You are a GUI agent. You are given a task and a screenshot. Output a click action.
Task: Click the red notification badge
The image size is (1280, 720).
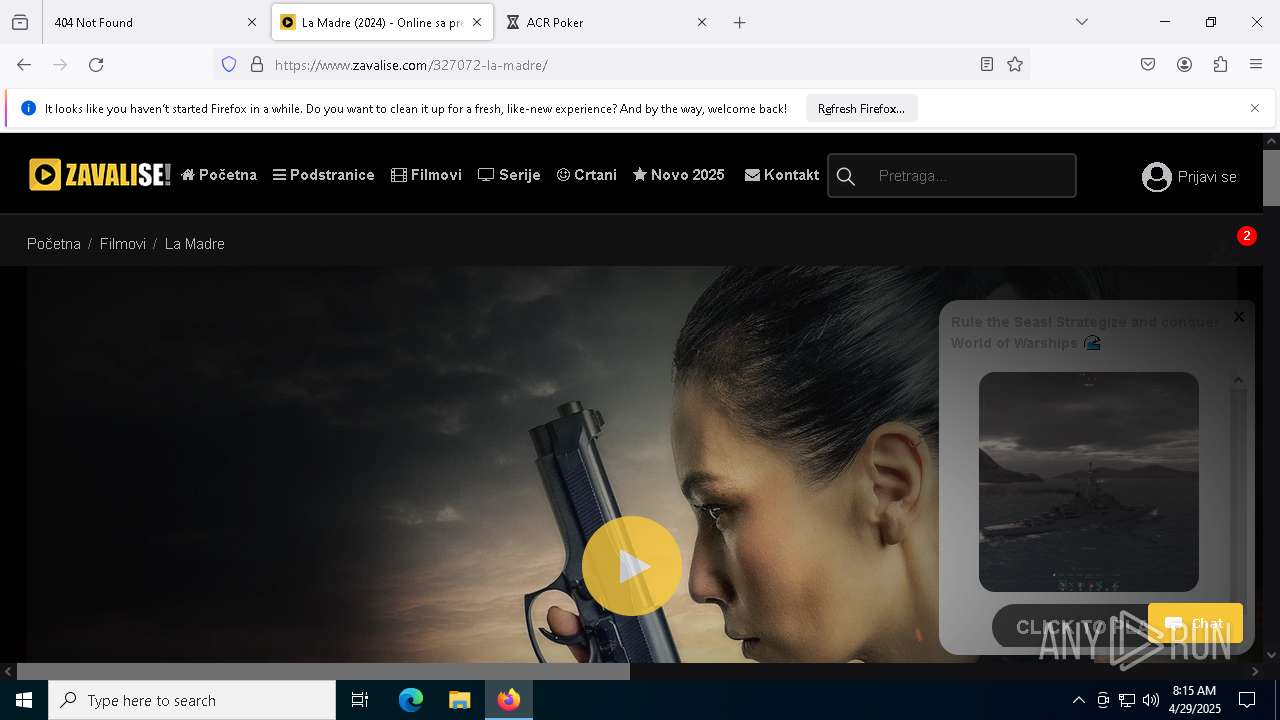coord(1246,236)
